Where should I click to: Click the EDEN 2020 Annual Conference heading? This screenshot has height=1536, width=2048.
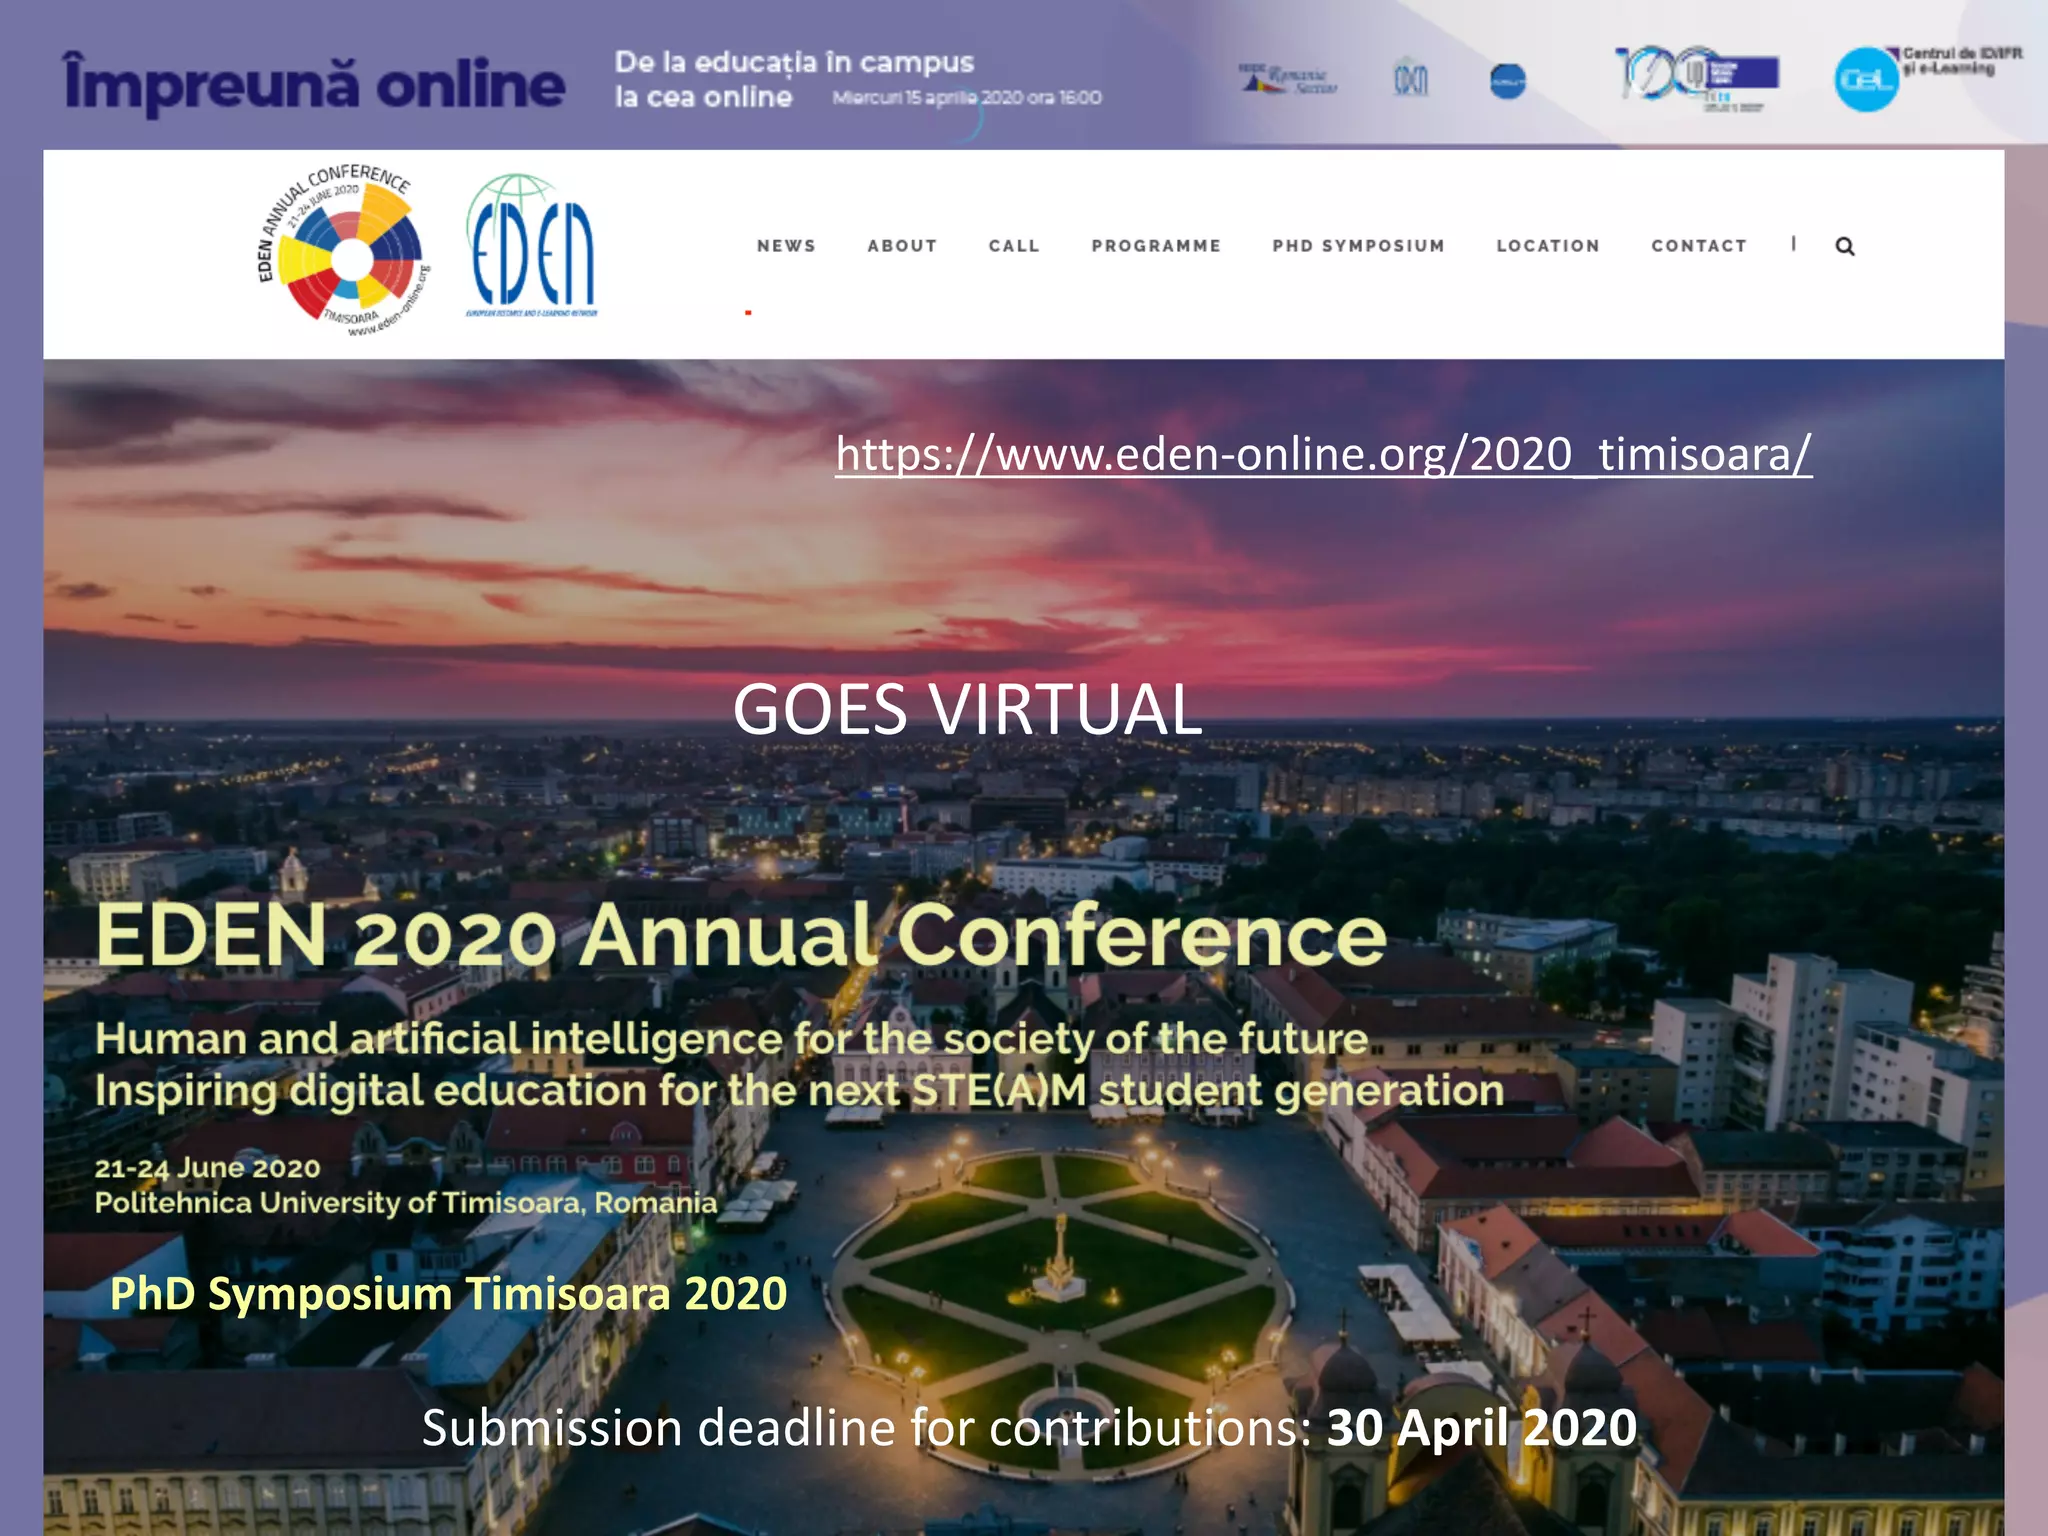click(741, 935)
